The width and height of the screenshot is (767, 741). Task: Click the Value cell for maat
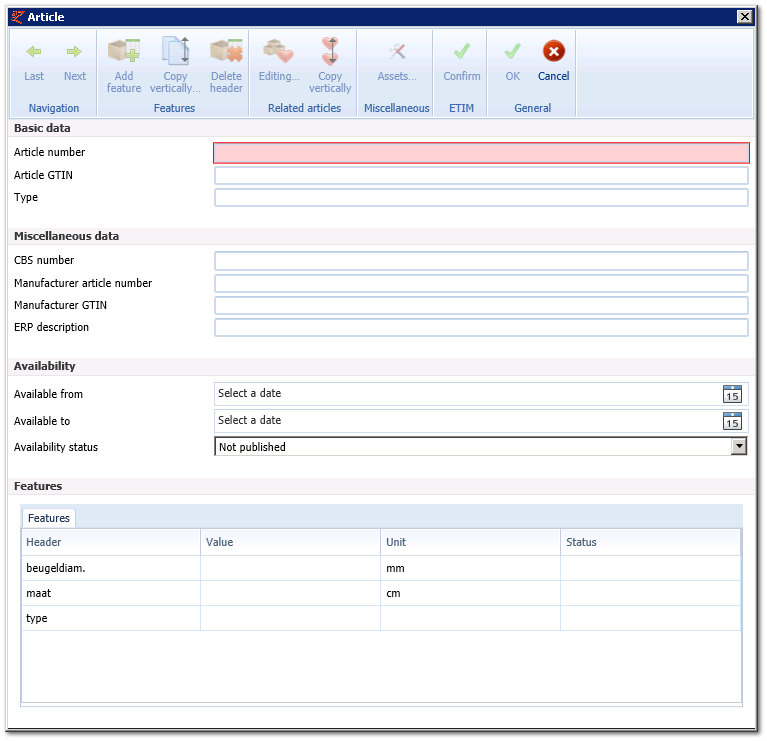click(291, 593)
